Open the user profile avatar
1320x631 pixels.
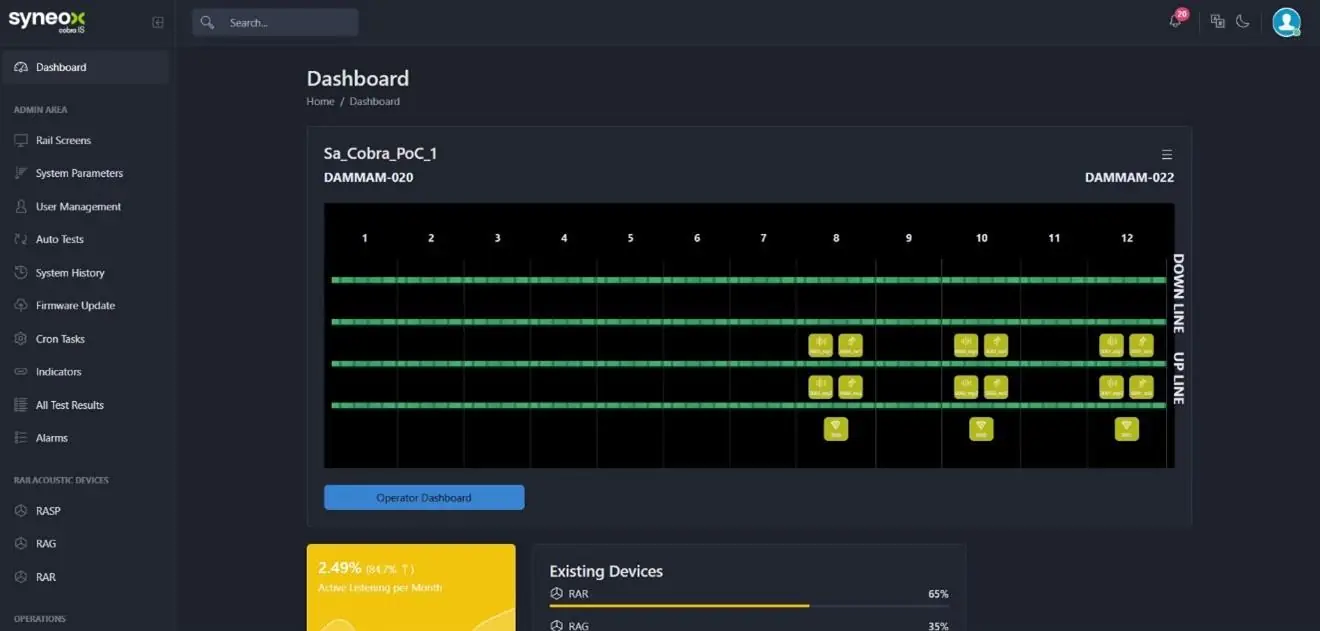point(1286,22)
